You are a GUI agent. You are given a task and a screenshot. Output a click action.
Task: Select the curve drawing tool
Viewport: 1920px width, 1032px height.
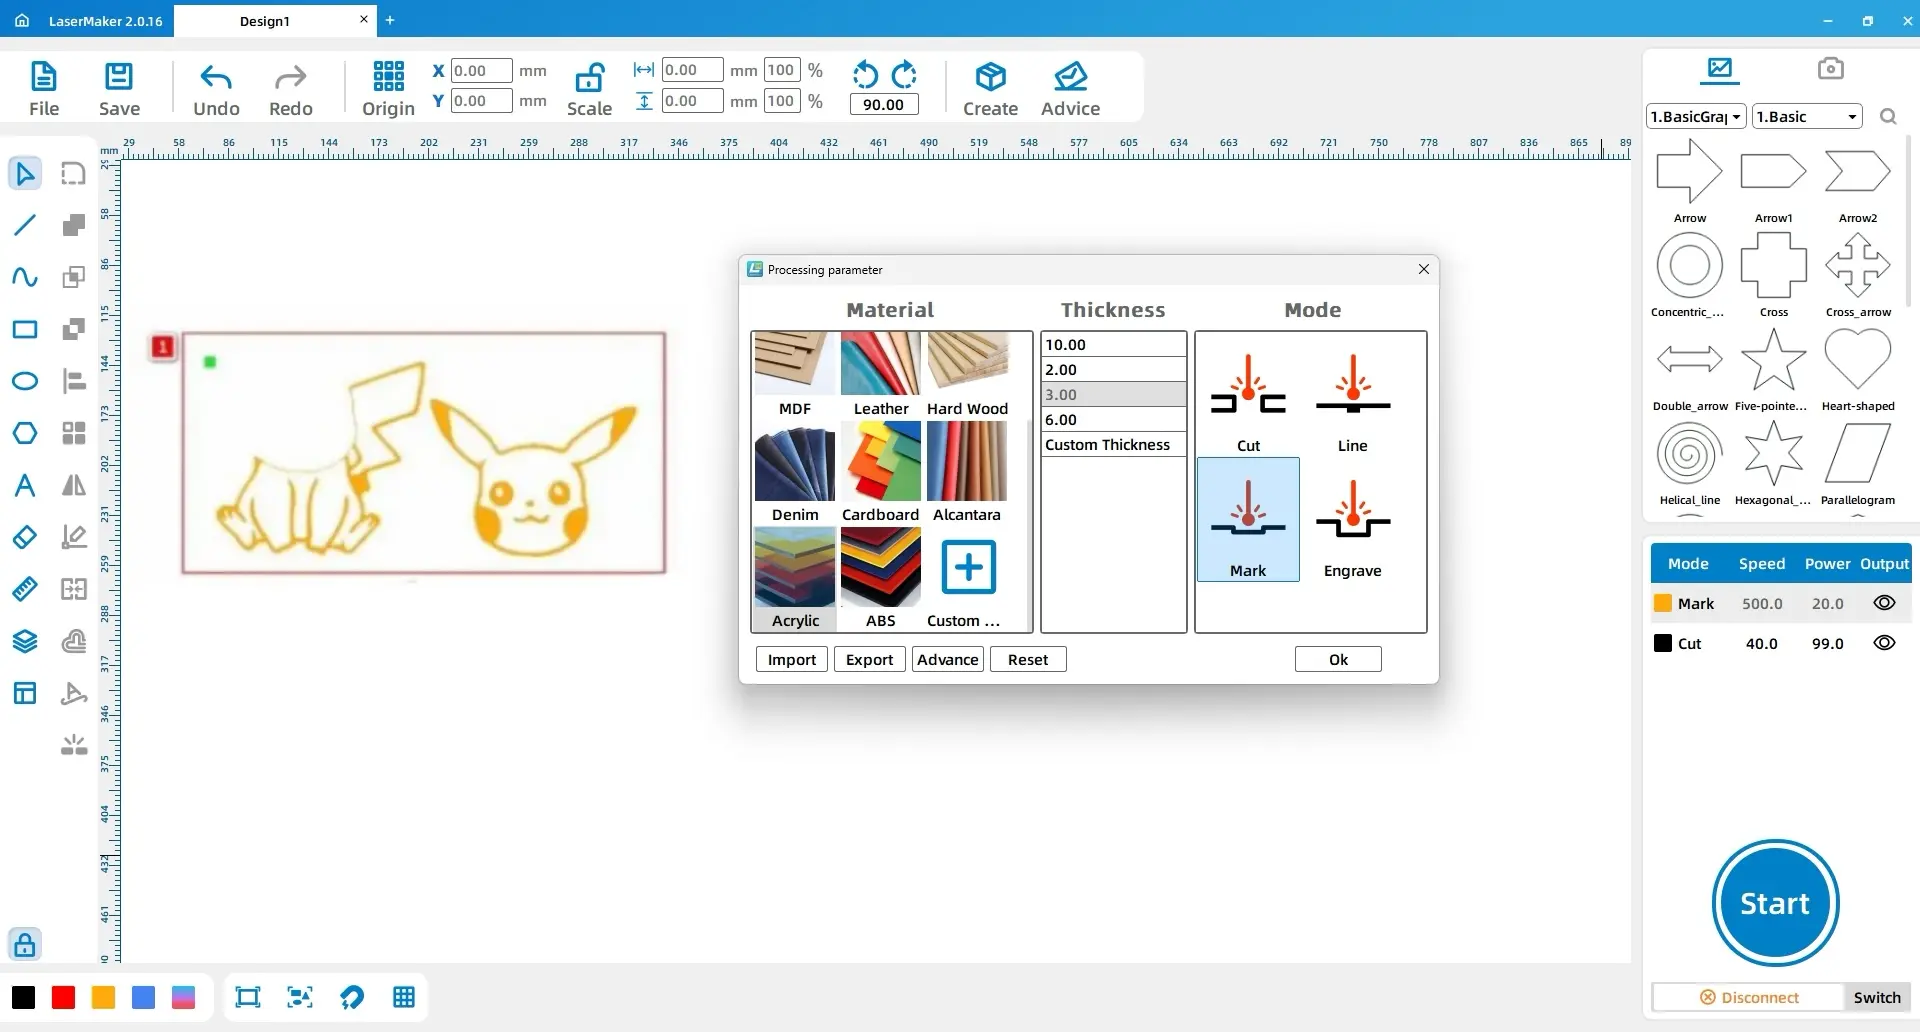coord(25,277)
